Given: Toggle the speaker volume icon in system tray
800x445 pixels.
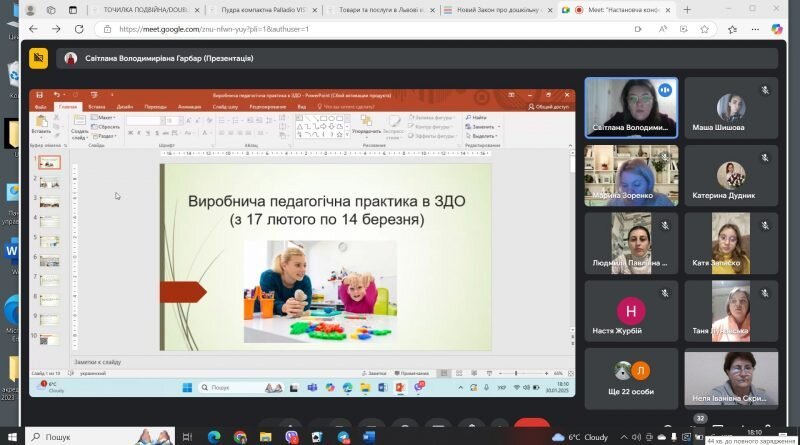Looking at the screenshot, I should tap(636, 437).
